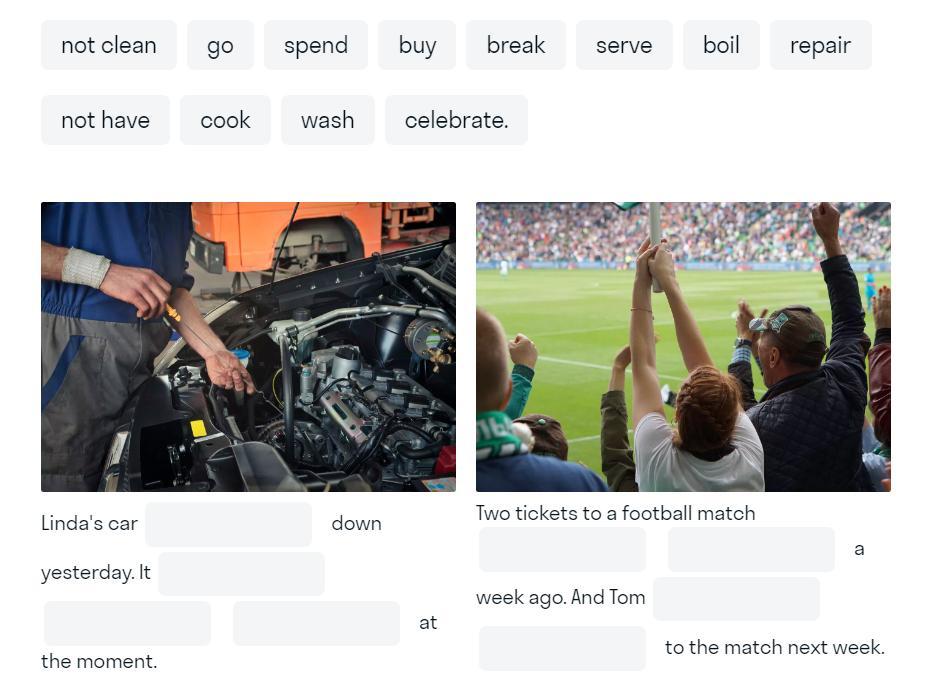Choose the 'buy' word chip
Screen dimensions: 932x683
pyautogui.click(x=417, y=45)
